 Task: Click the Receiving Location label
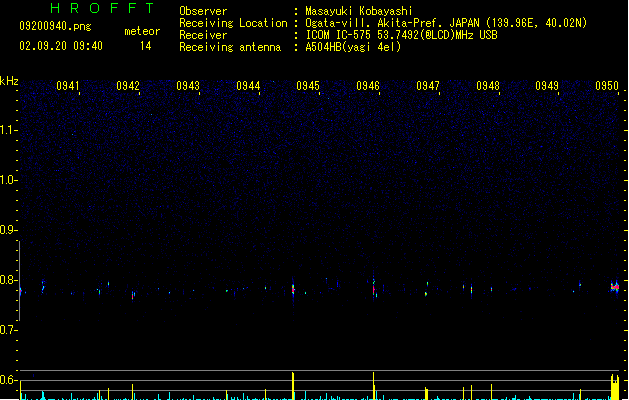[233, 23]
